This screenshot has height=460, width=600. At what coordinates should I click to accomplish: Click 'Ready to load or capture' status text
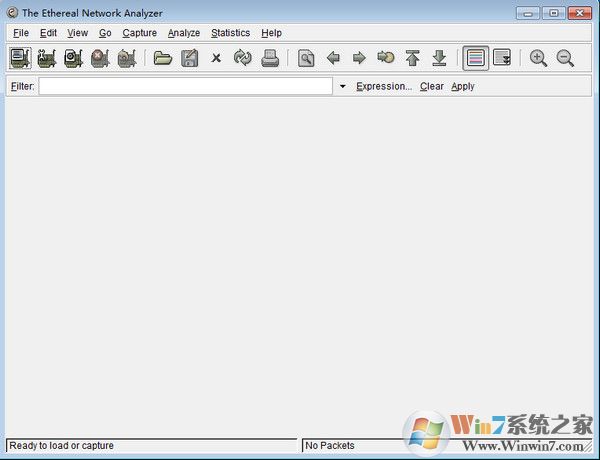(x=61, y=446)
